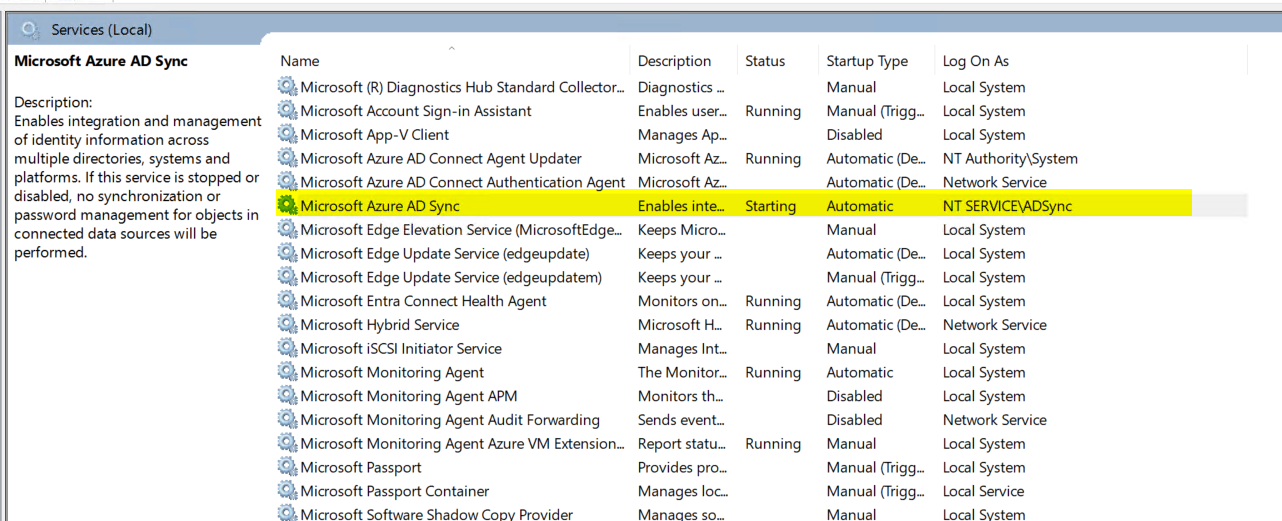The width and height of the screenshot is (1282, 521).
Task: Click the Services (Local) pane title
Action: (102, 30)
